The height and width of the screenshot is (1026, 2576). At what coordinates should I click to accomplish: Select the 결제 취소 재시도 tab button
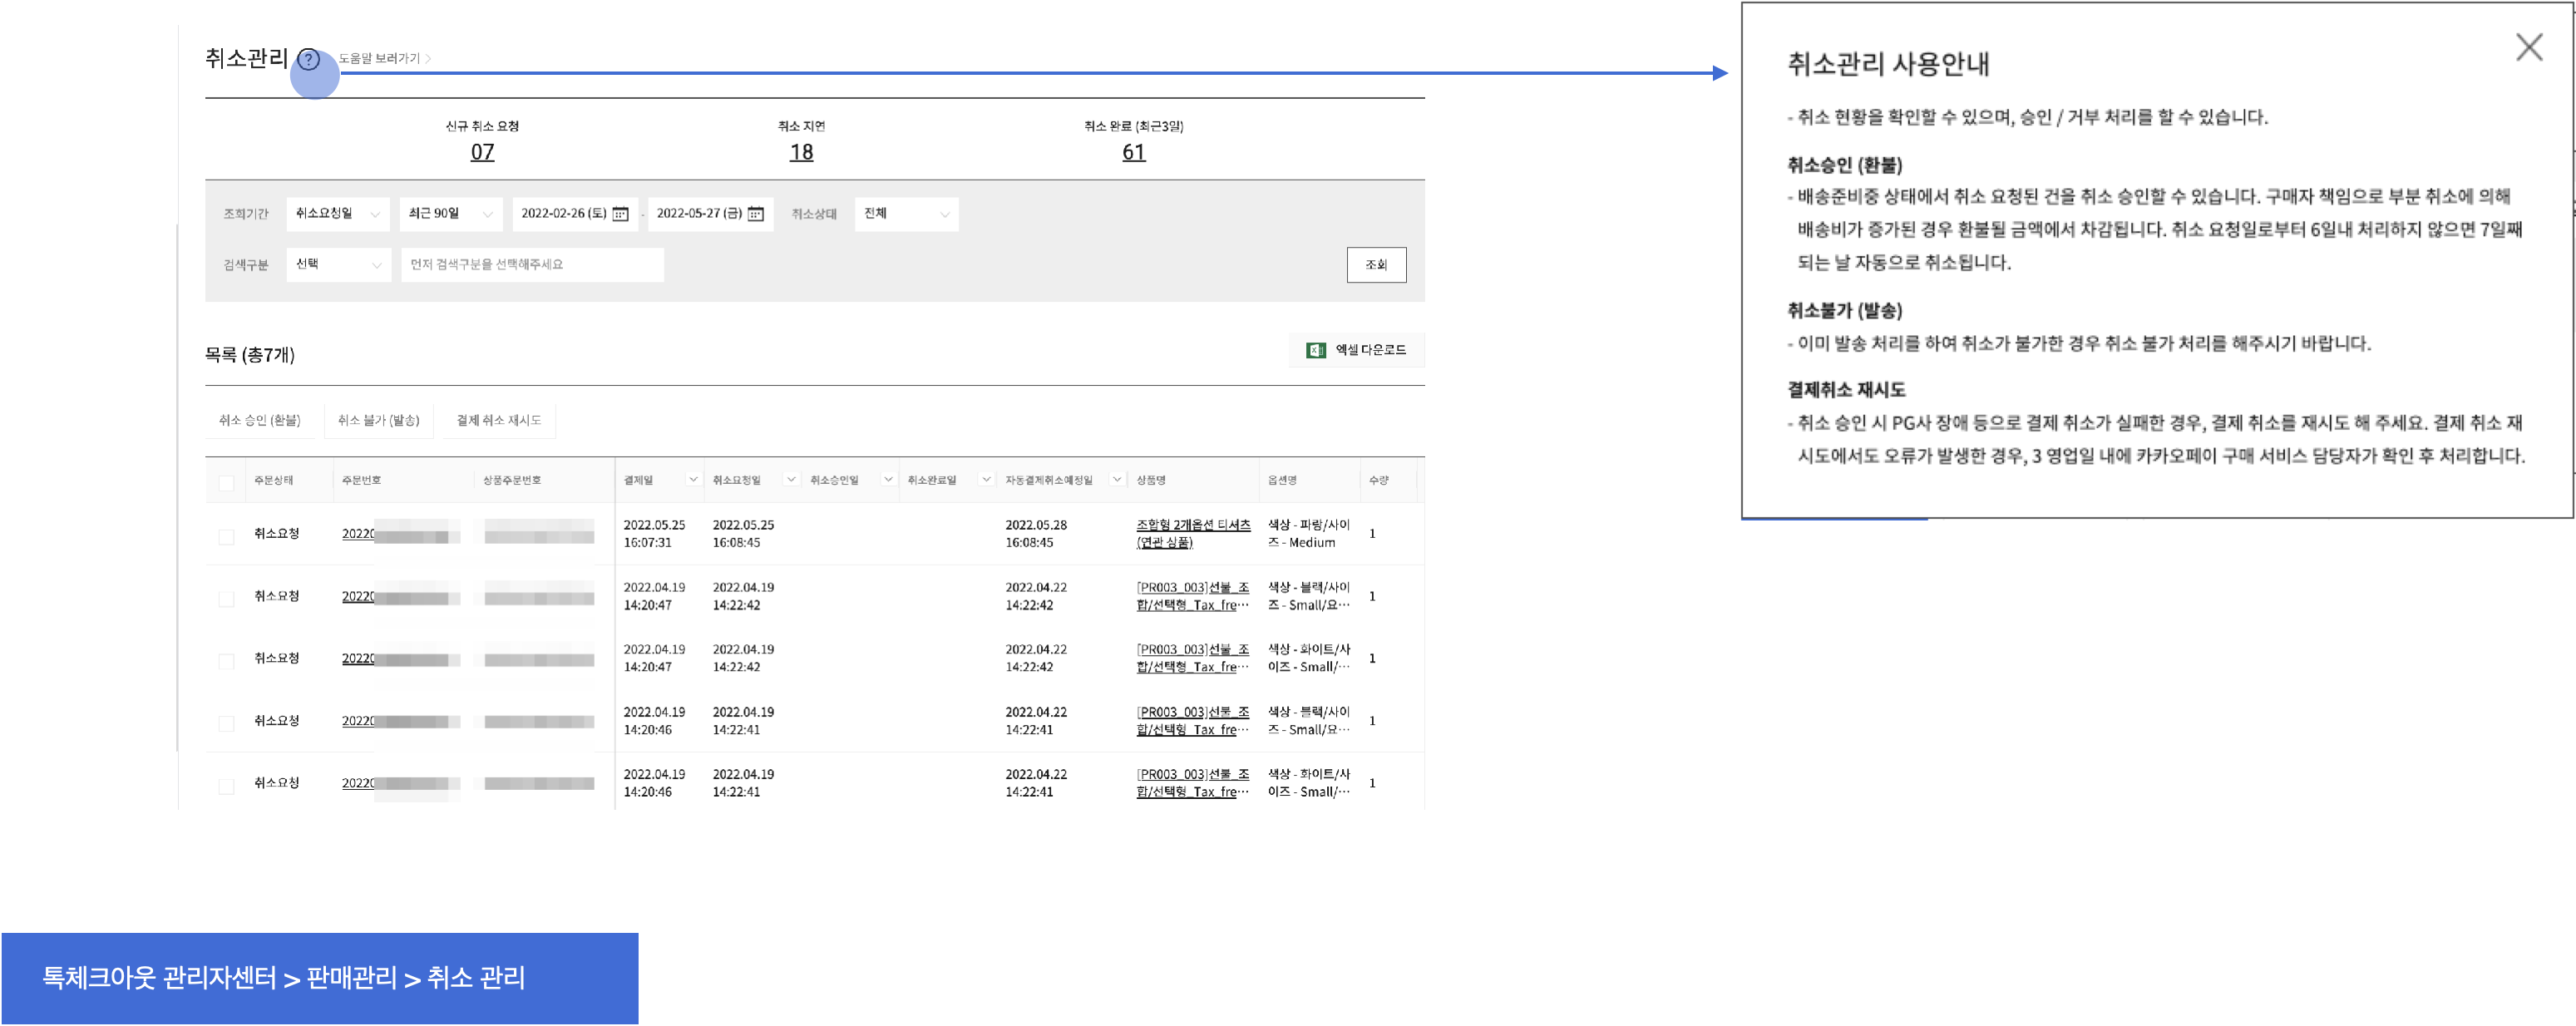tap(498, 420)
